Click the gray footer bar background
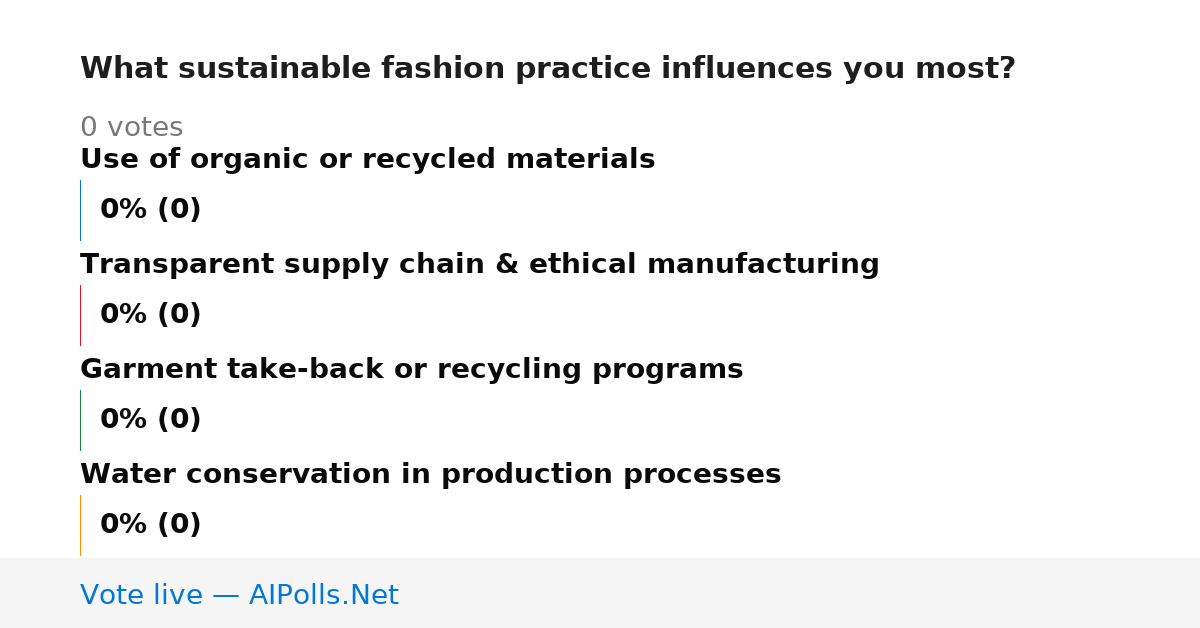 coord(800,593)
